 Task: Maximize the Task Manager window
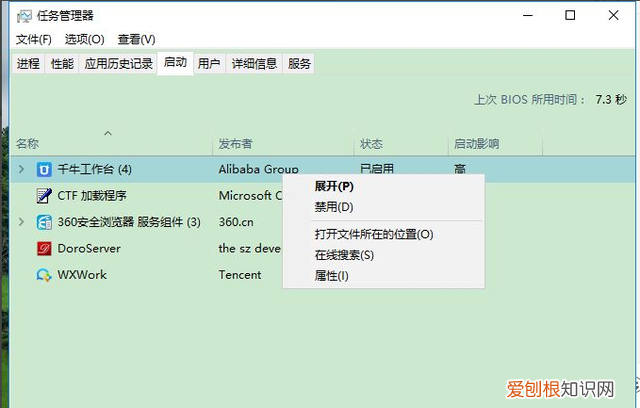570,16
